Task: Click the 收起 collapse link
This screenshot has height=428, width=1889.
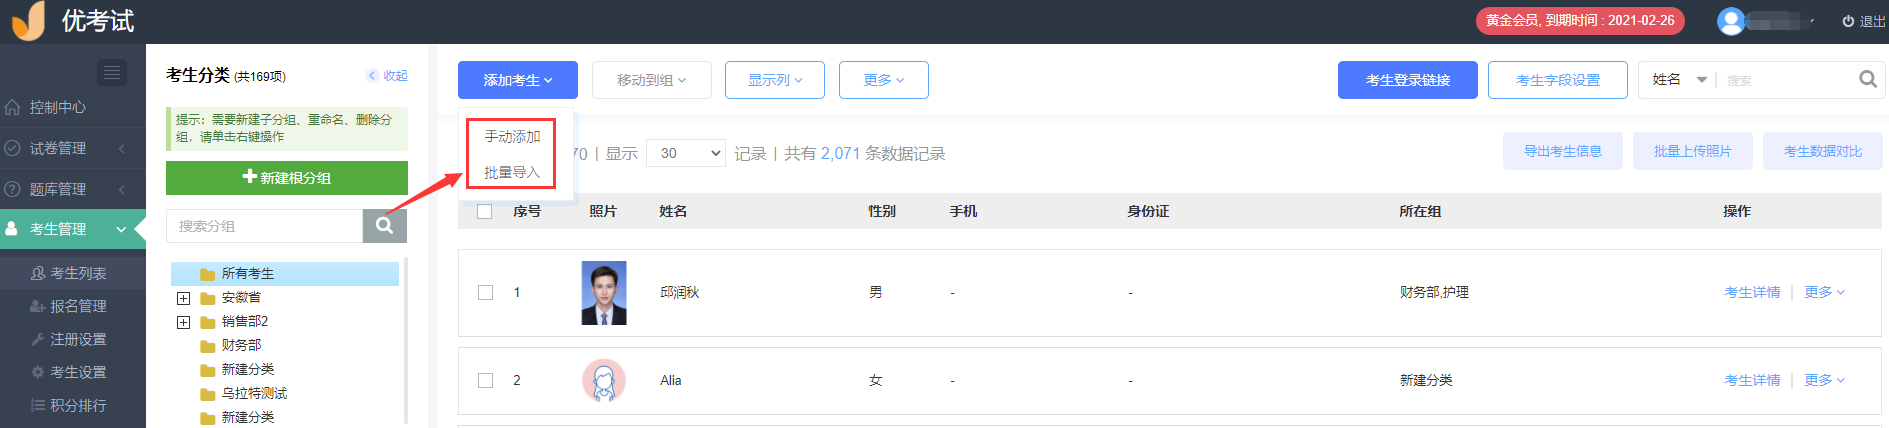Action: pyautogui.click(x=387, y=76)
